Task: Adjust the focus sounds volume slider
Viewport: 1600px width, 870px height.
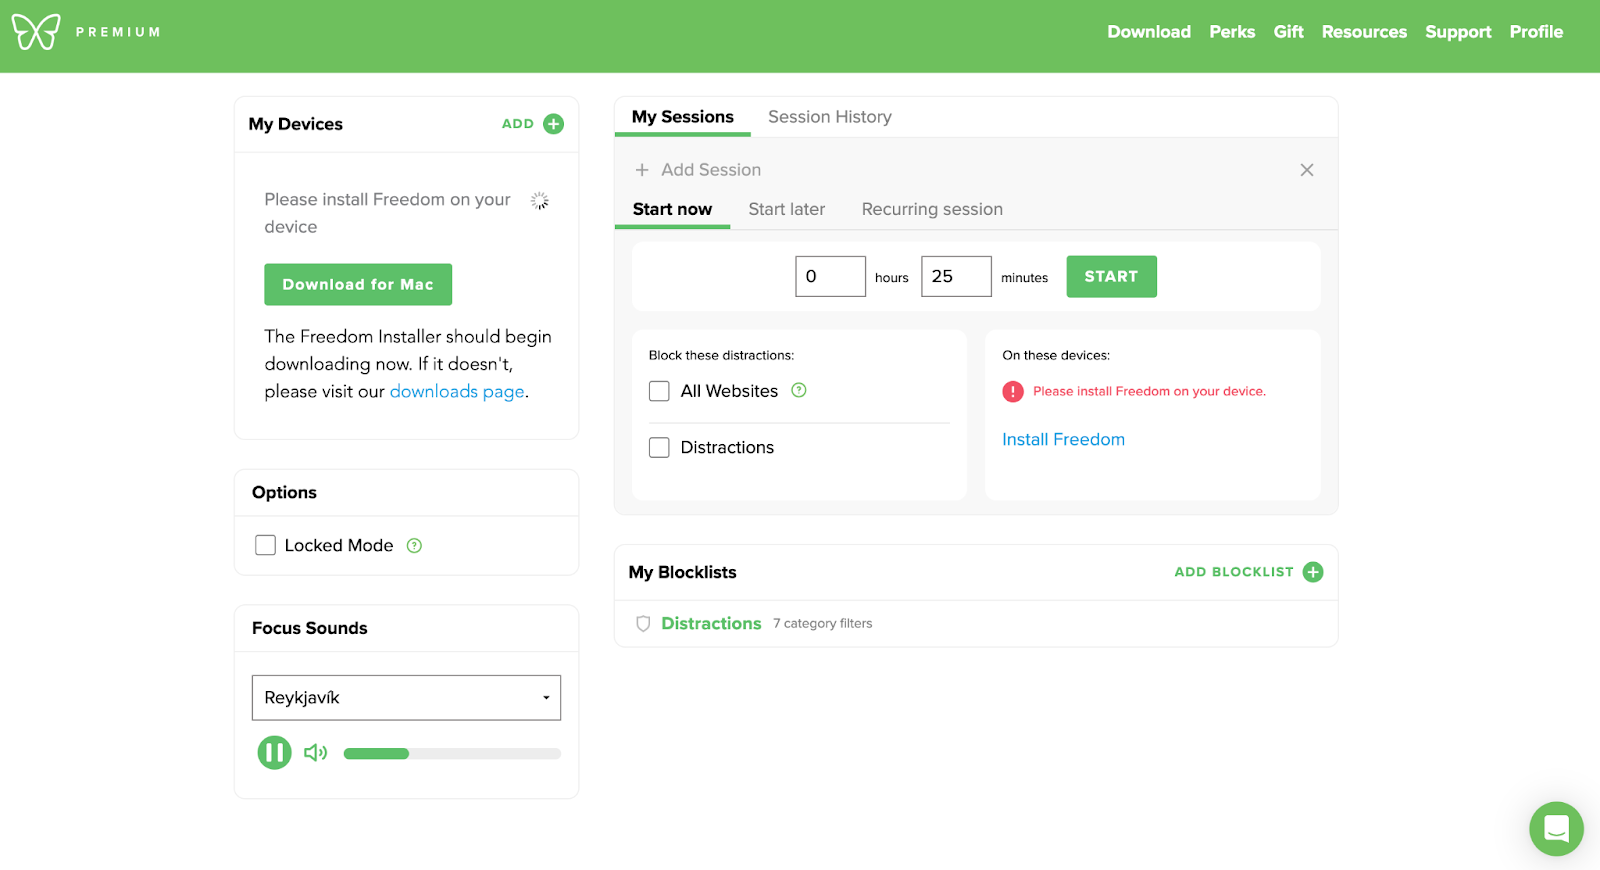Action: pyautogui.click(x=452, y=753)
